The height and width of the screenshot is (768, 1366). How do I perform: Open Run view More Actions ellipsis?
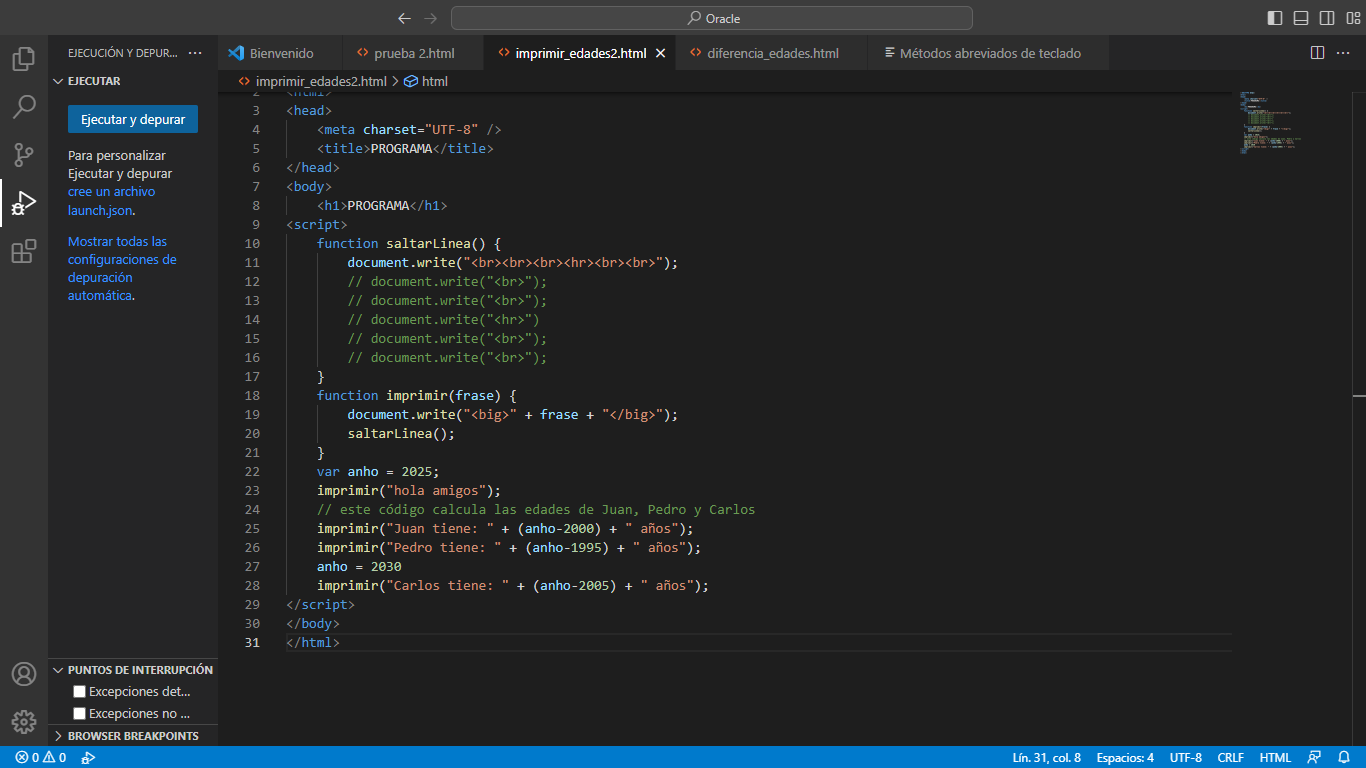click(x=195, y=53)
